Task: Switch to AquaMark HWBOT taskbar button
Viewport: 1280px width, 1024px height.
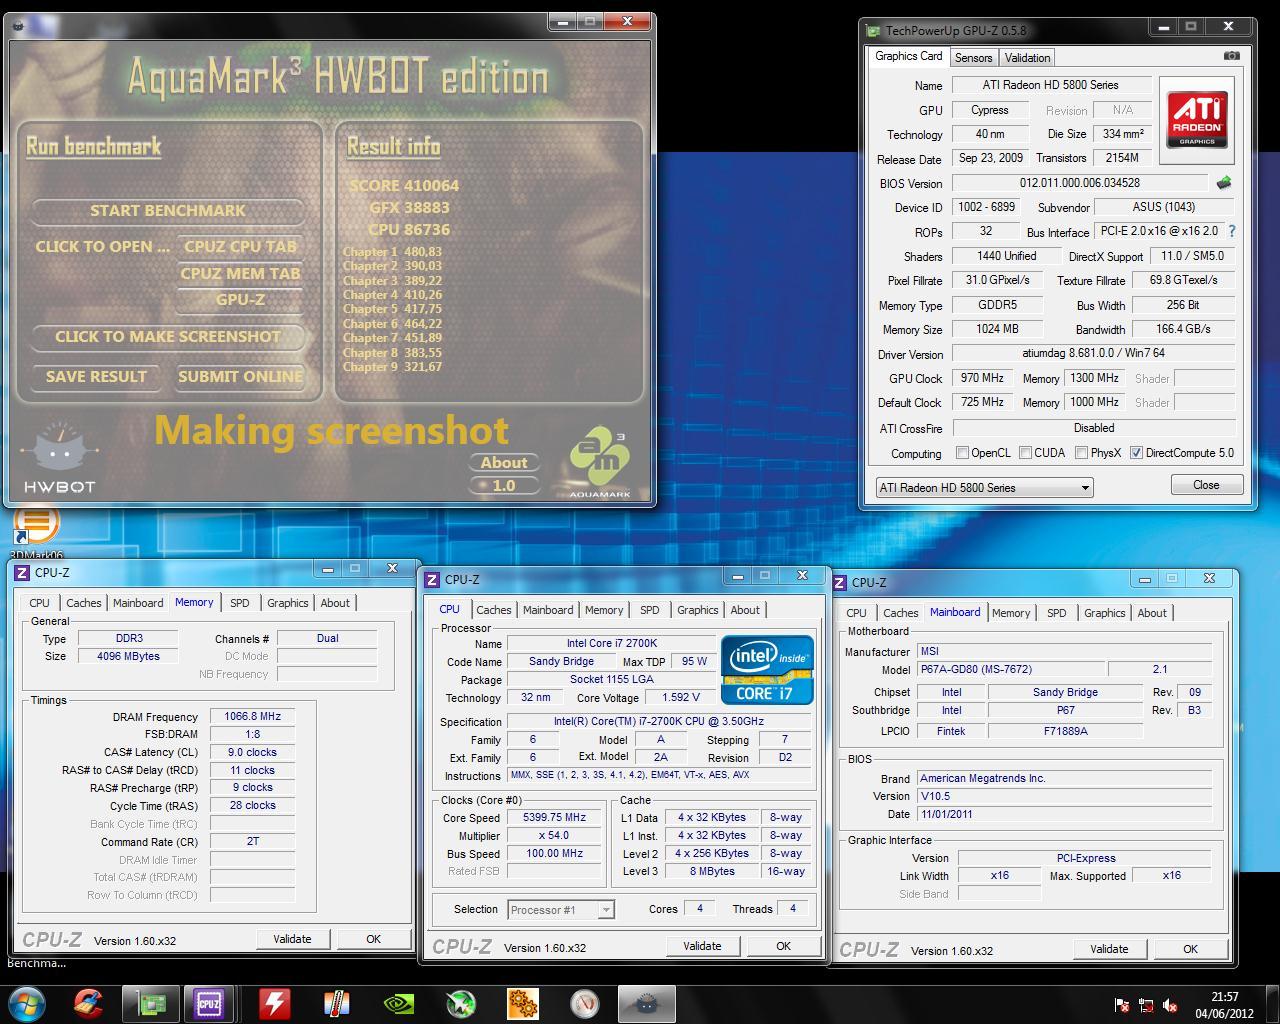Action: [x=646, y=1002]
